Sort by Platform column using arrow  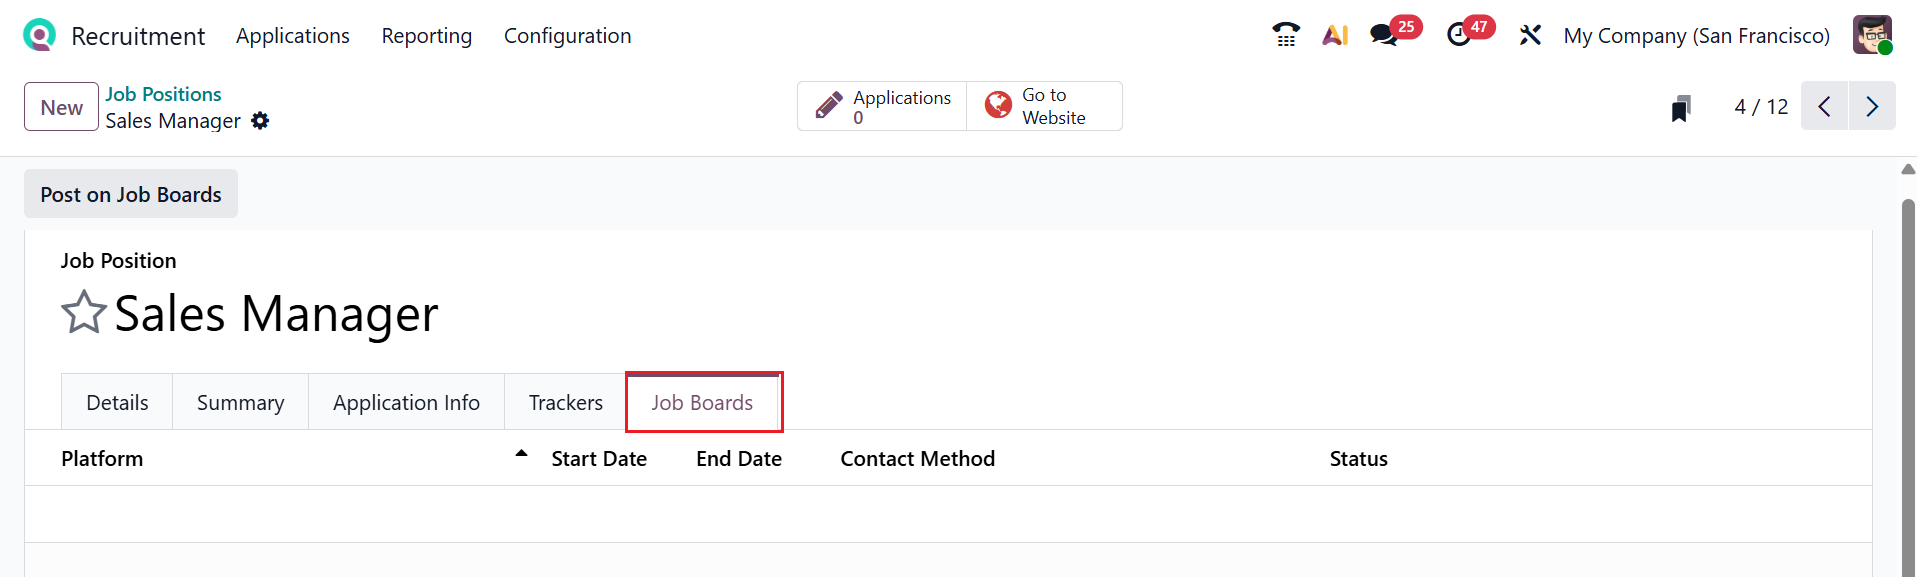tap(521, 454)
